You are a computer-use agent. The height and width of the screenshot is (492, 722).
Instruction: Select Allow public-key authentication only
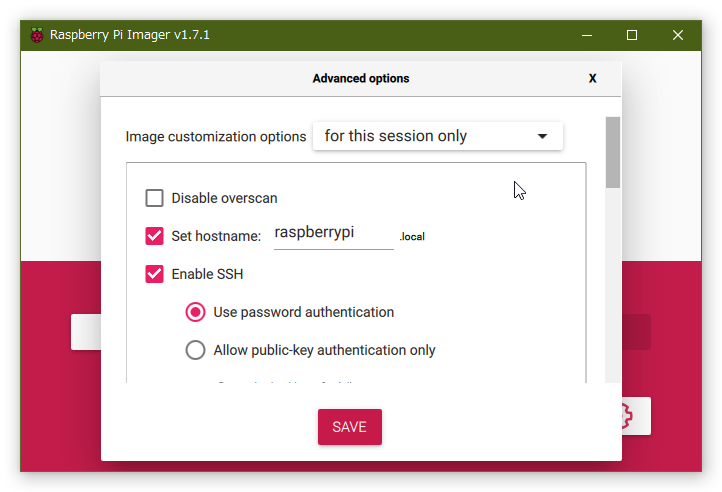[x=195, y=350]
